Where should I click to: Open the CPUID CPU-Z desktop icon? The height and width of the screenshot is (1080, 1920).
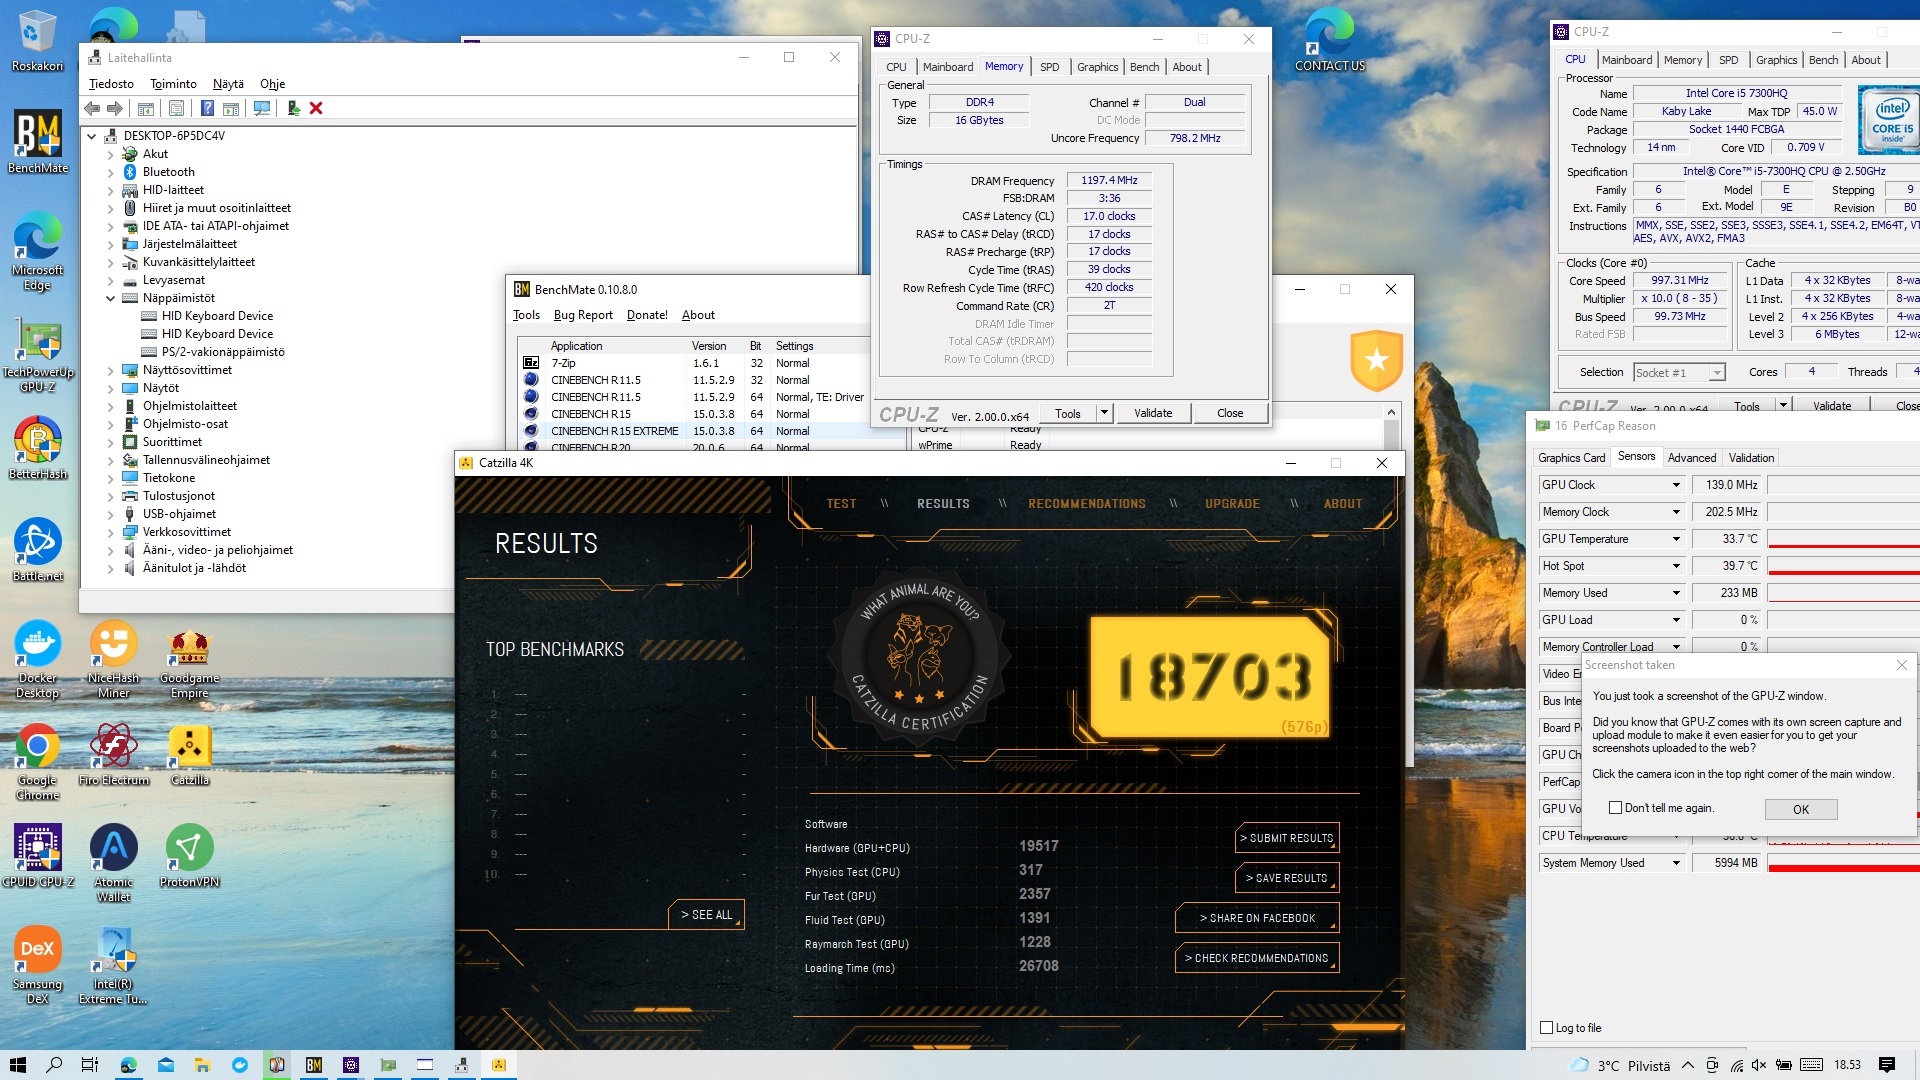pos(38,856)
